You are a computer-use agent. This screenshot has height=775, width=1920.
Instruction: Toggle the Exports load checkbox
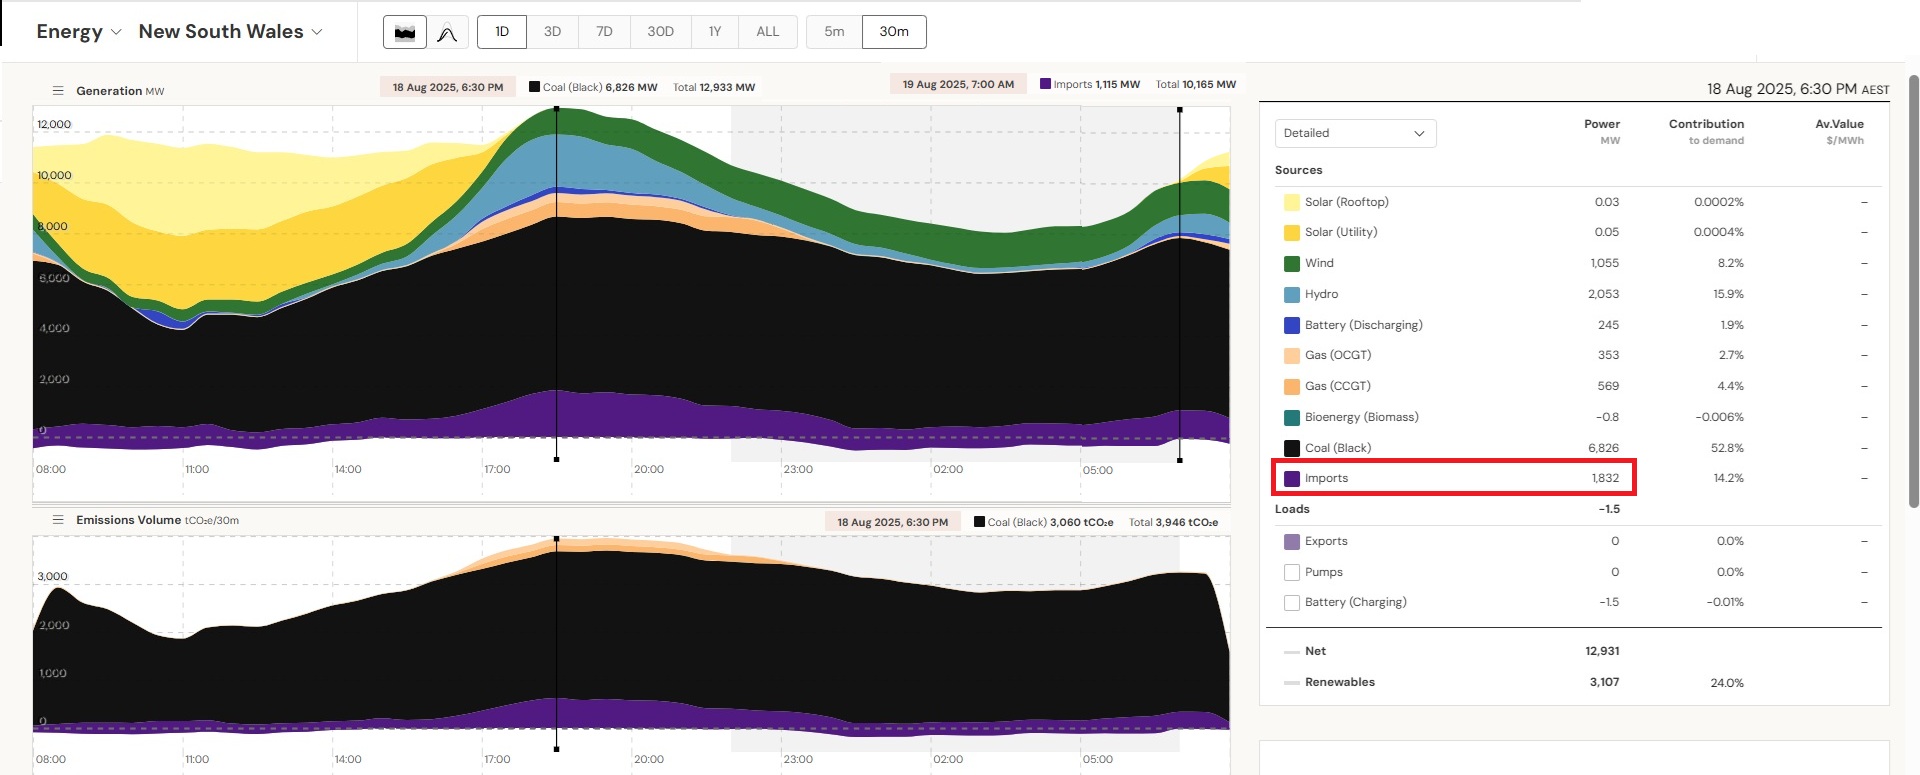pos(1292,542)
